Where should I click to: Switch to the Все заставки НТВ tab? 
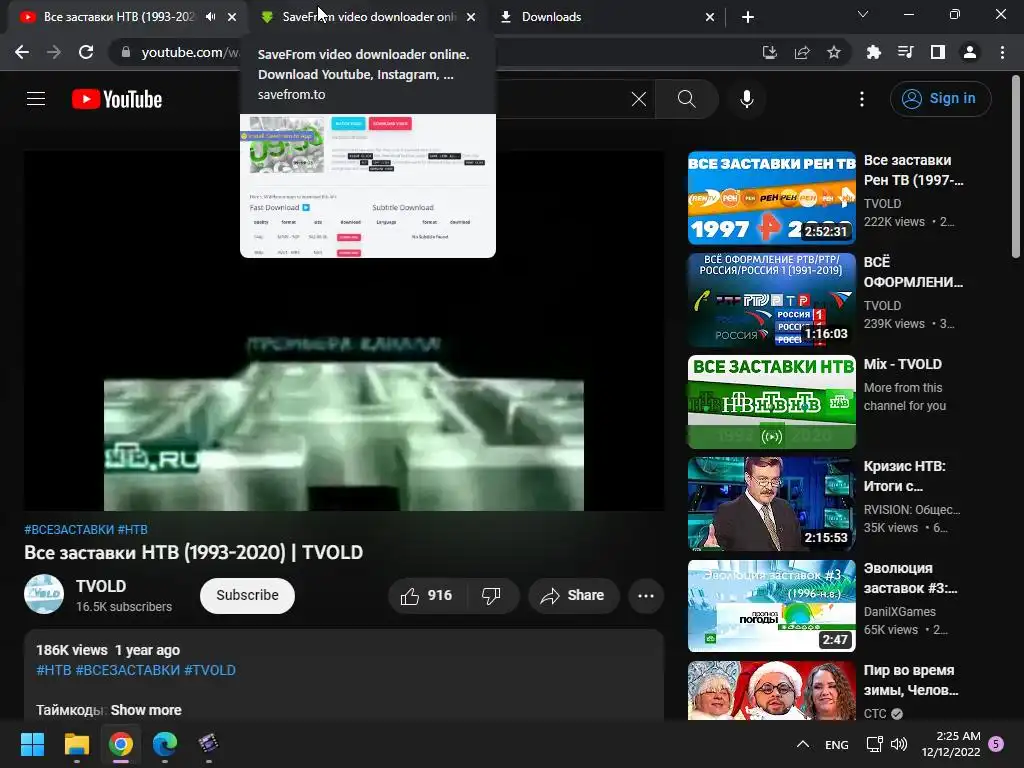pyautogui.click(x=118, y=17)
